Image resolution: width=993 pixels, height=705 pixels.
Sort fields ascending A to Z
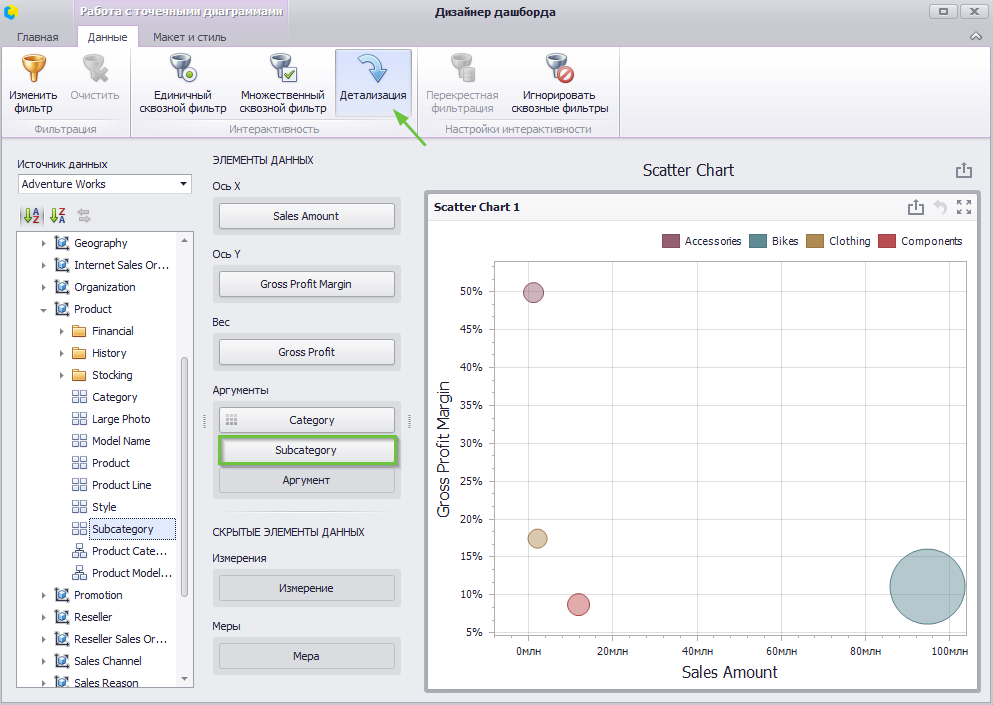tap(31, 215)
